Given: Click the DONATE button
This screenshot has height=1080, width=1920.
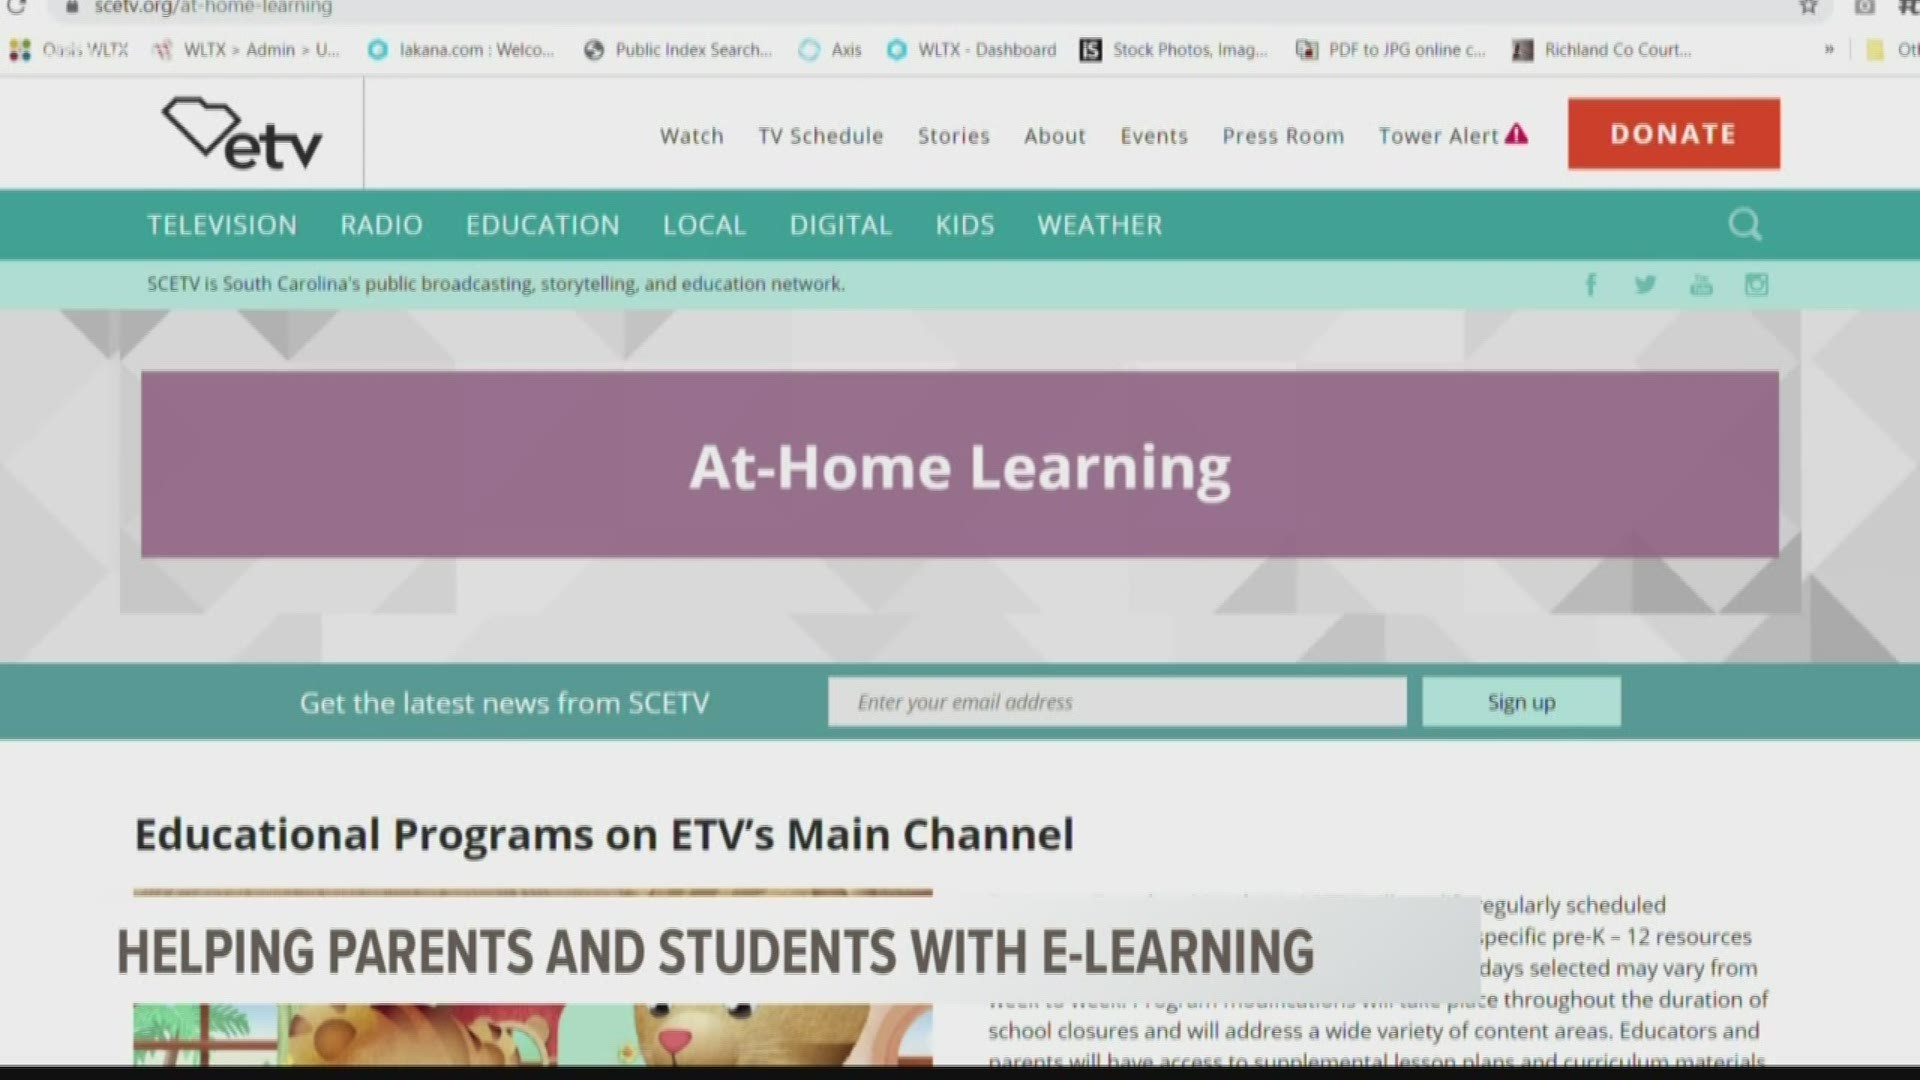Looking at the screenshot, I should click(x=1673, y=133).
